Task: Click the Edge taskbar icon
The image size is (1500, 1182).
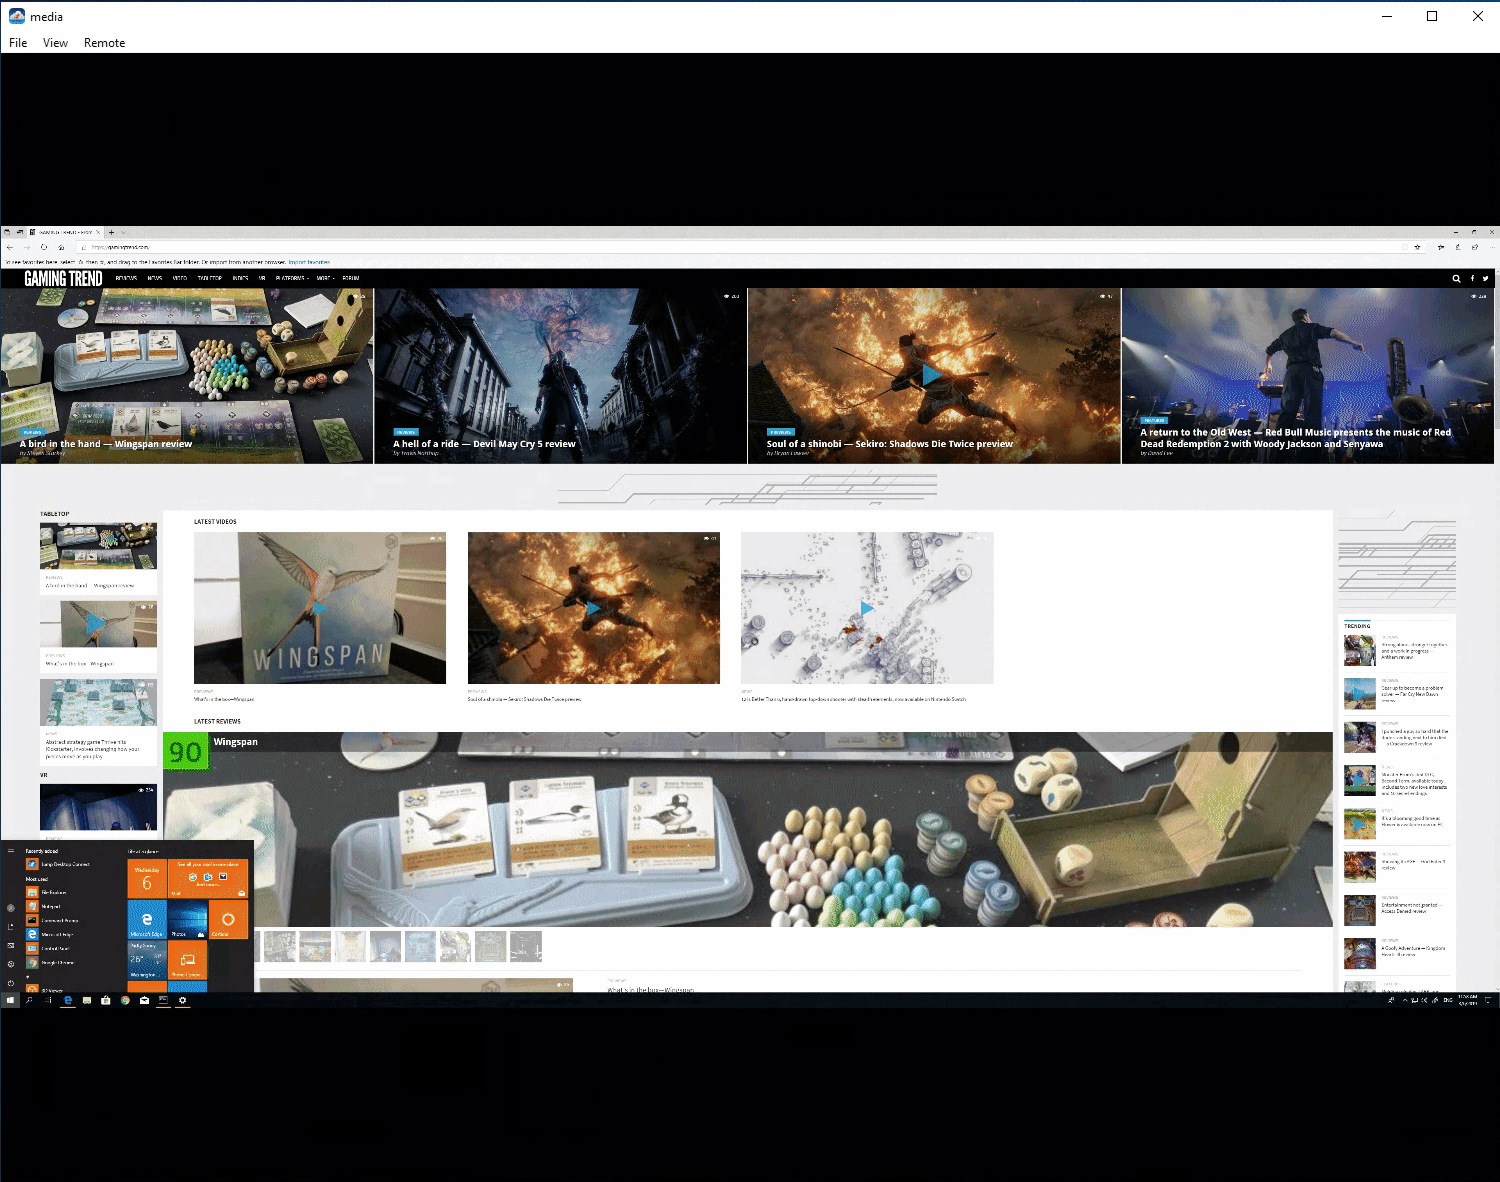Action: tap(68, 1000)
